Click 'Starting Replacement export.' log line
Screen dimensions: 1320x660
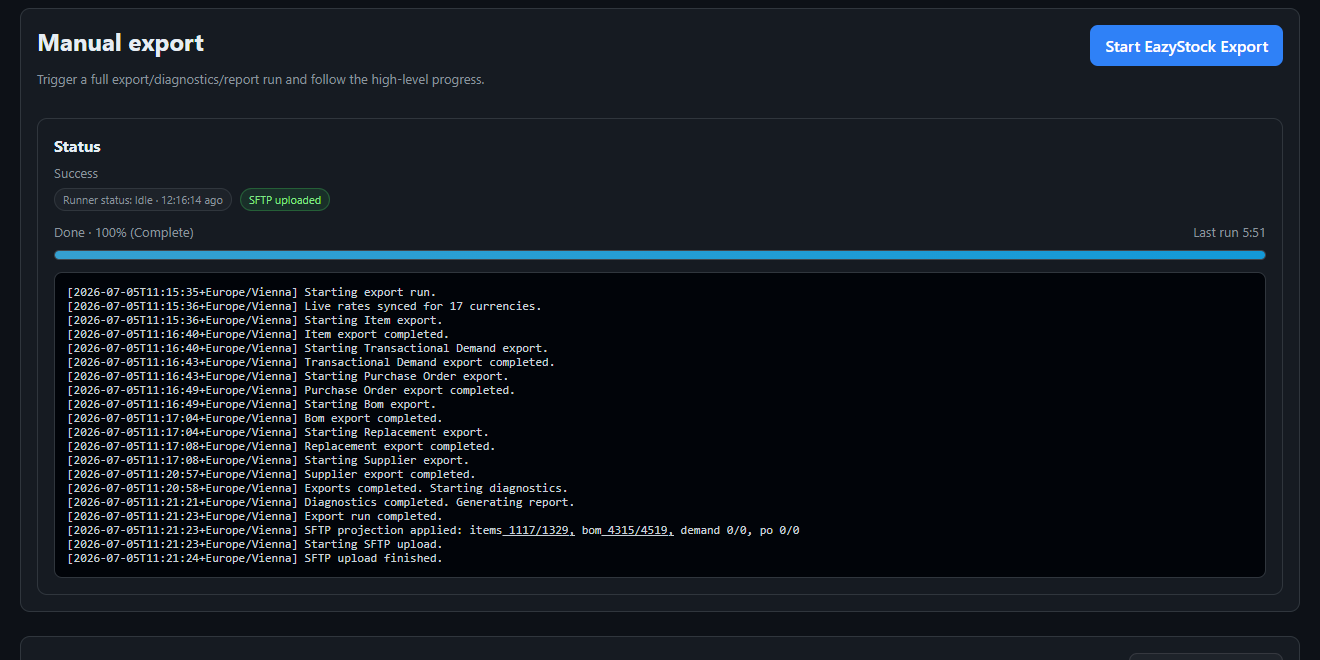(x=278, y=432)
